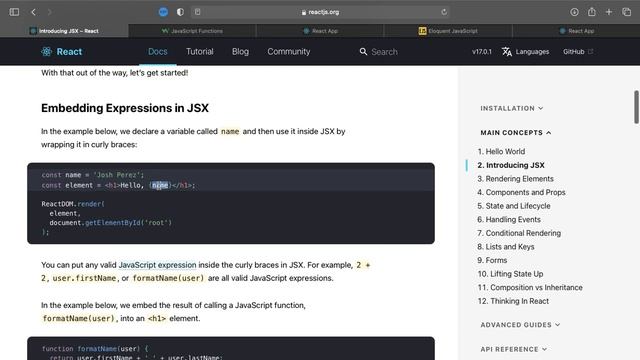Open 9. Forms in sidebar
Image resolution: width=640 pixels, height=360 pixels.
[492, 260]
